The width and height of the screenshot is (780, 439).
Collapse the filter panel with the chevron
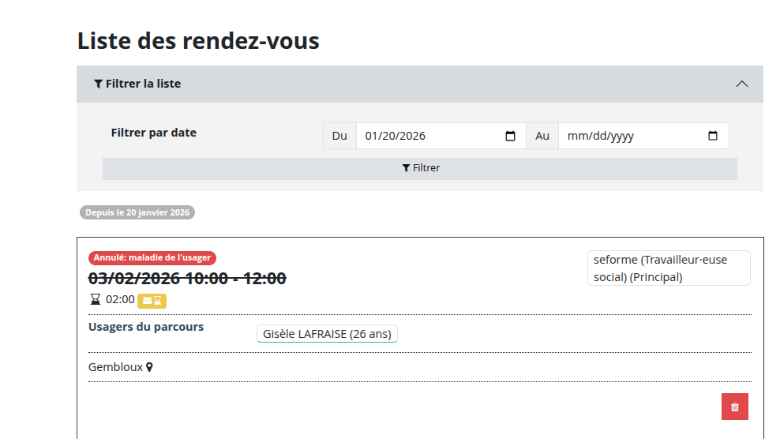pyautogui.click(x=742, y=84)
